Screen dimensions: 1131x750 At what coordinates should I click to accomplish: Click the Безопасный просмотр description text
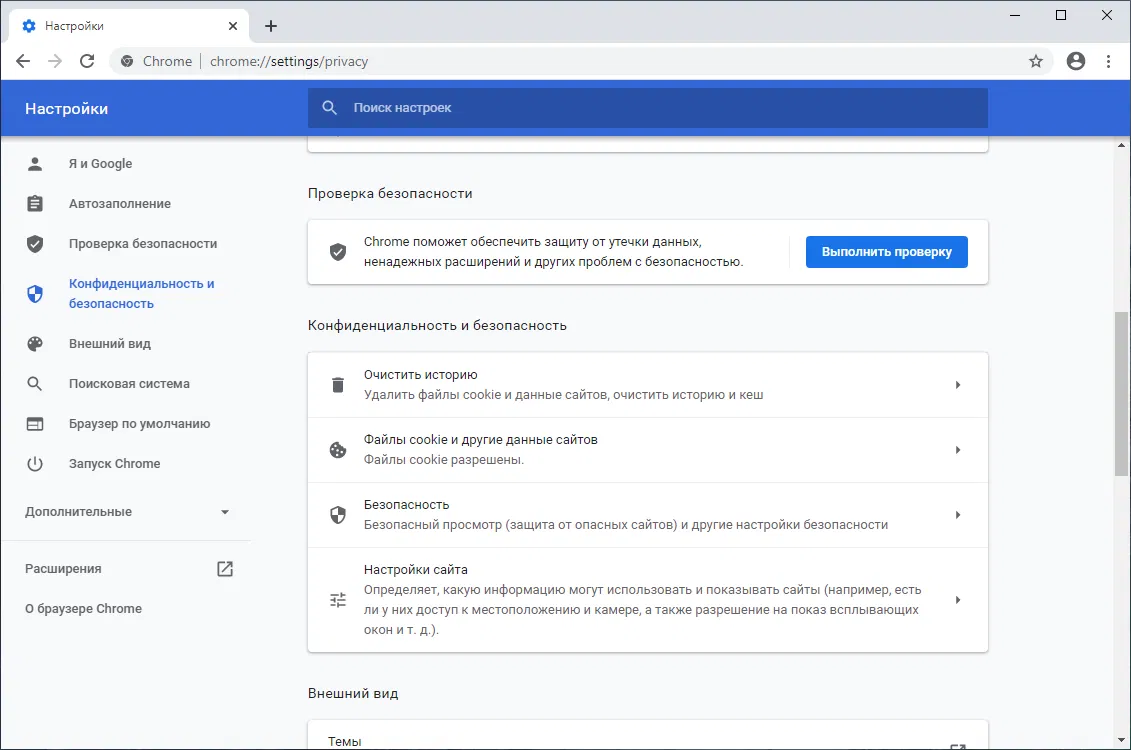[x=625, y=525]
